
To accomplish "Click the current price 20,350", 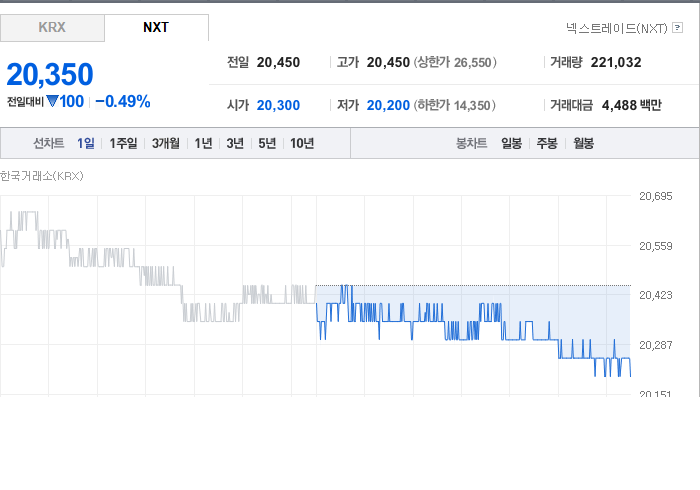I will tap(50, 74).
